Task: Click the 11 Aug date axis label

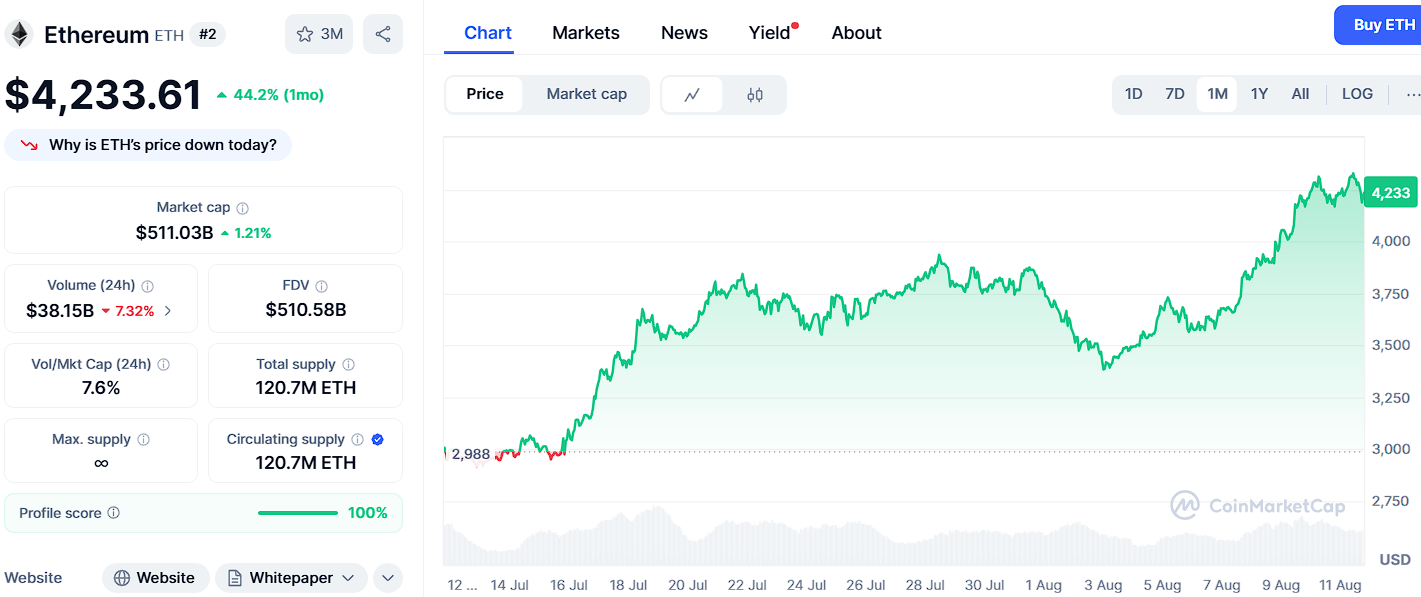Action: 1340,585
